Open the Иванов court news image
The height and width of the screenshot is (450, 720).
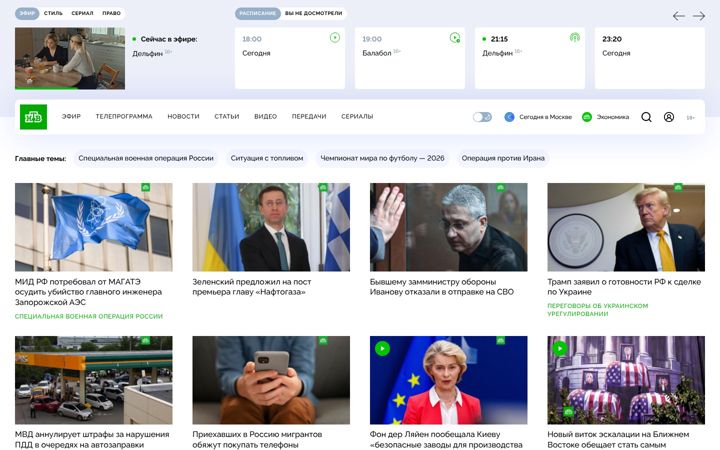[x=449, y=227]
